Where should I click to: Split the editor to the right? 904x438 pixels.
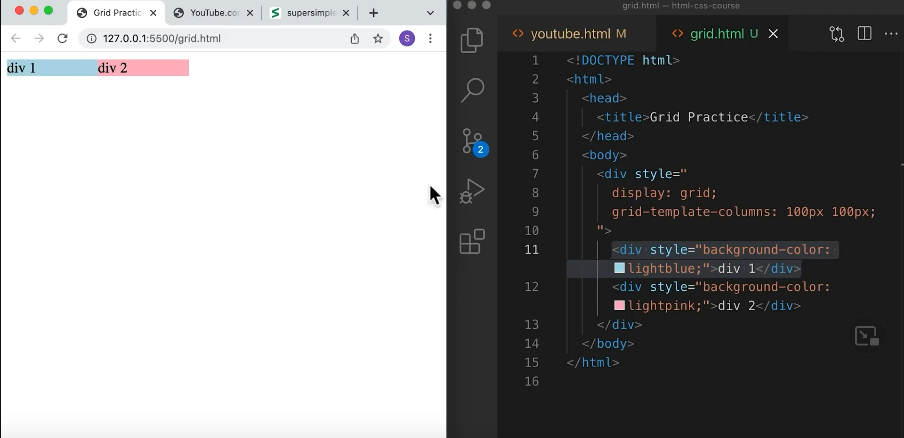tap(864, 34)
